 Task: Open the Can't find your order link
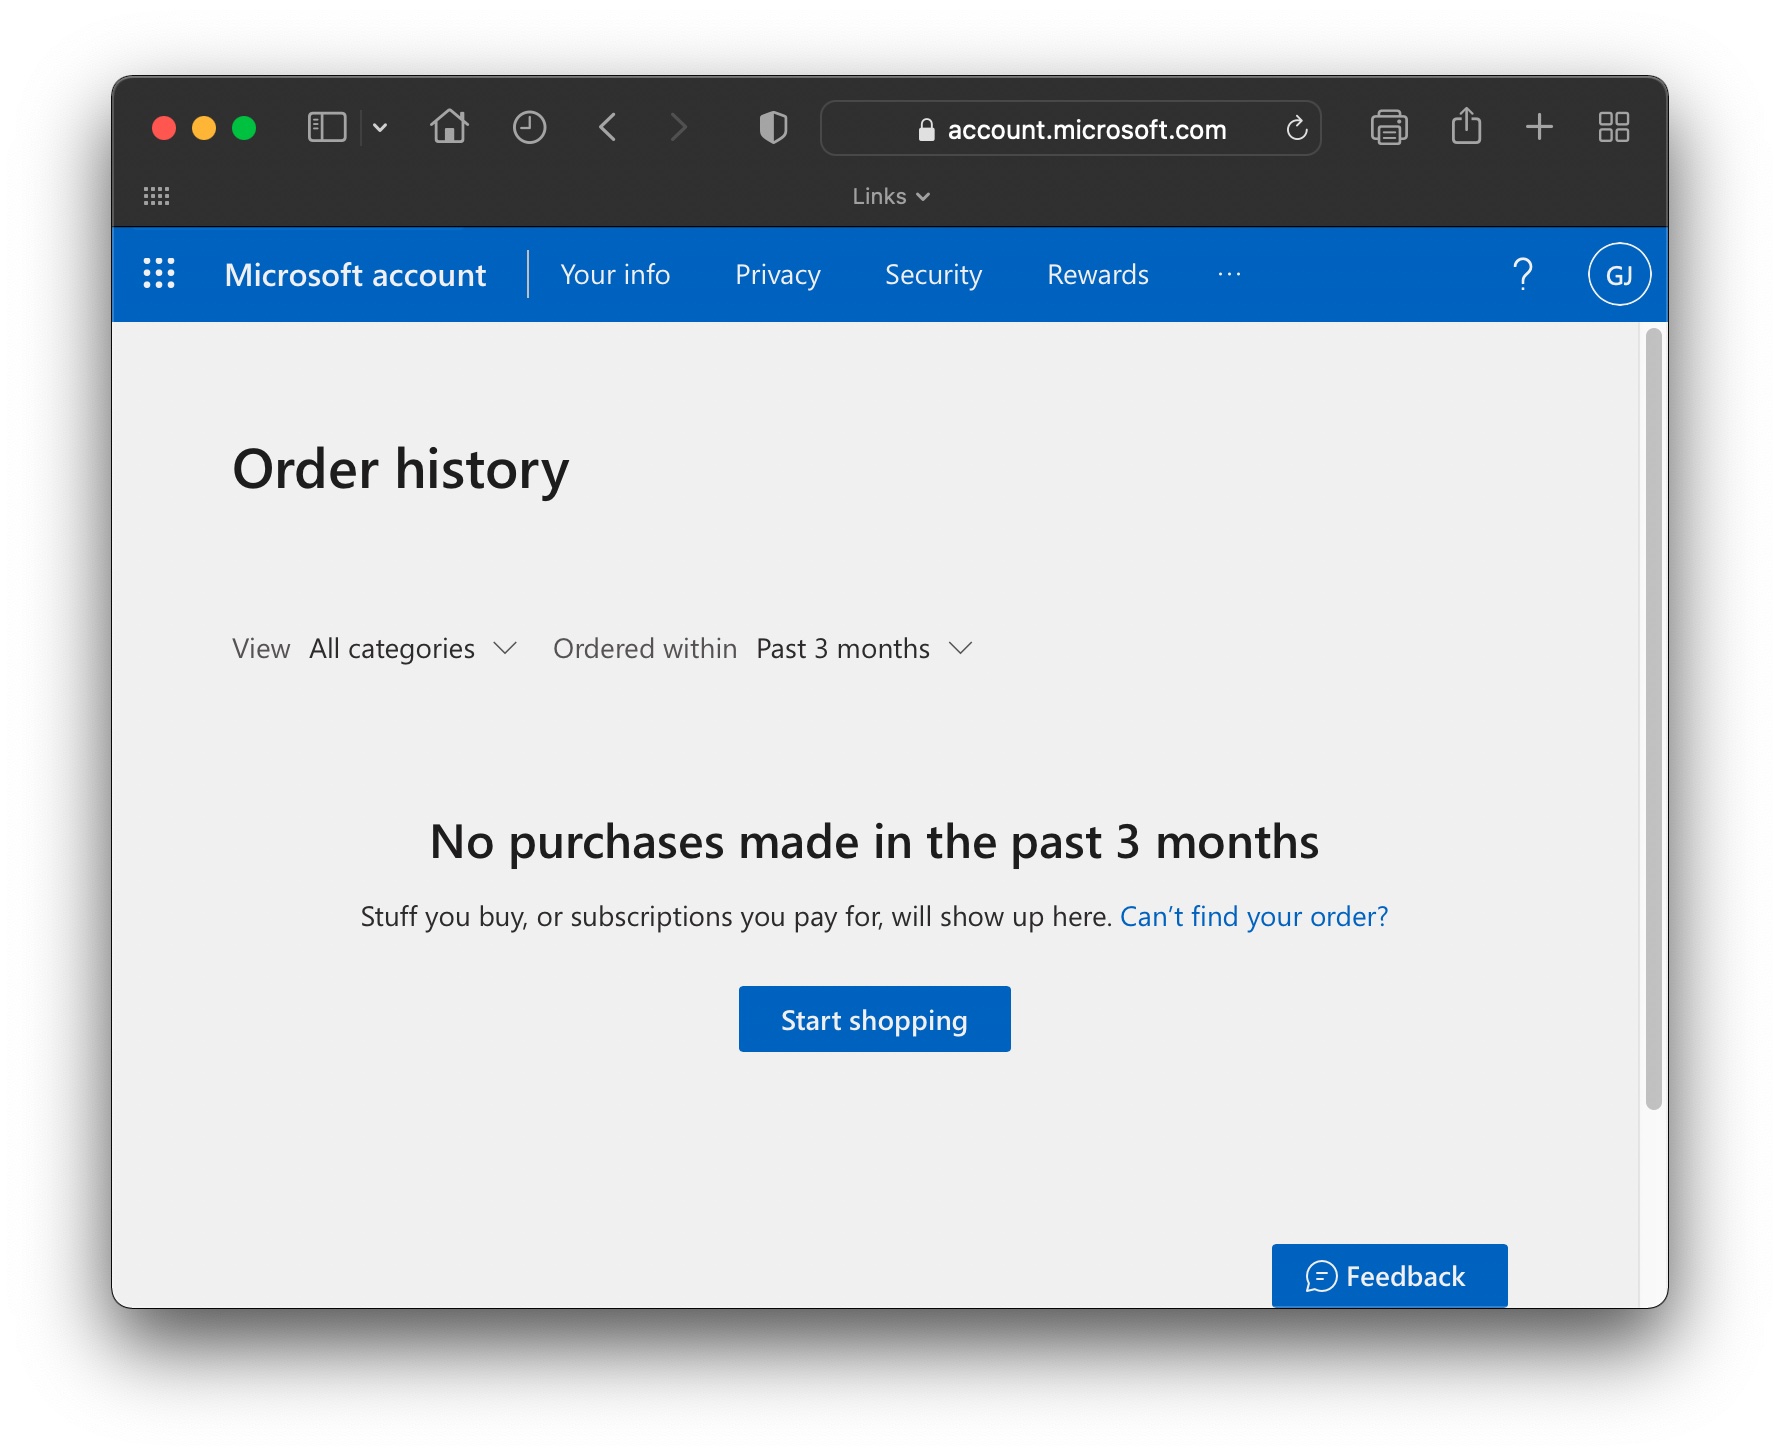(x=1254, y=916)
